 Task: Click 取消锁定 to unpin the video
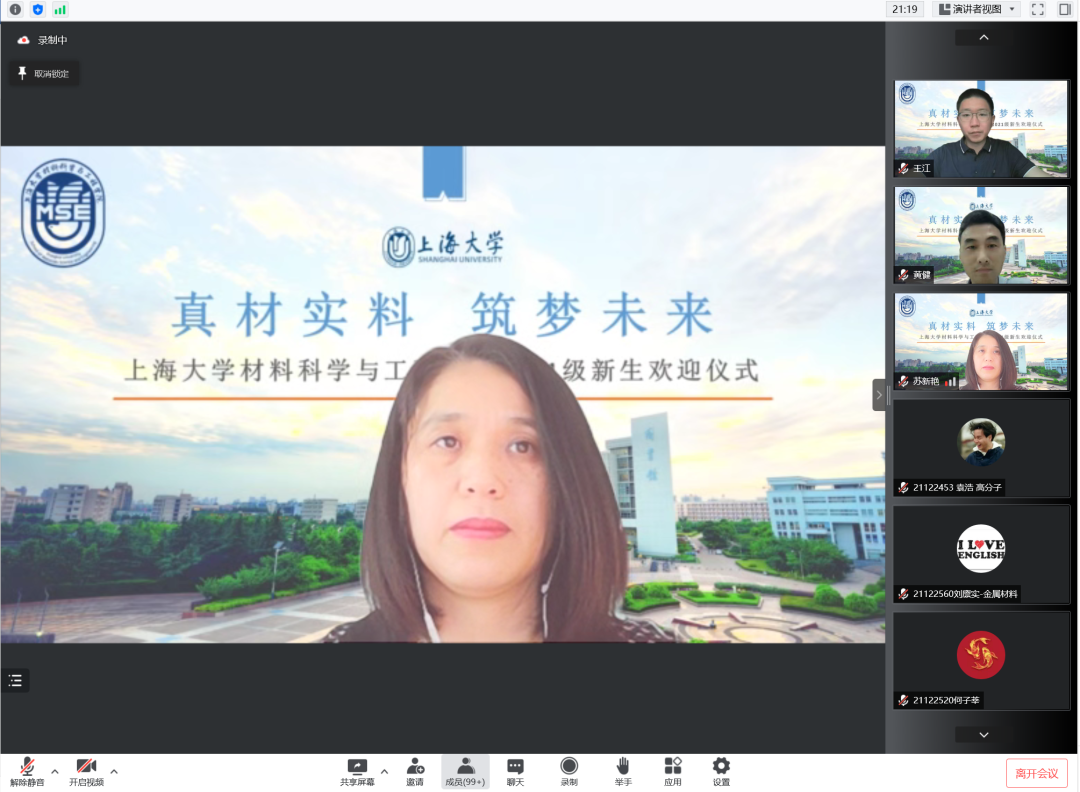pos(44,73)
